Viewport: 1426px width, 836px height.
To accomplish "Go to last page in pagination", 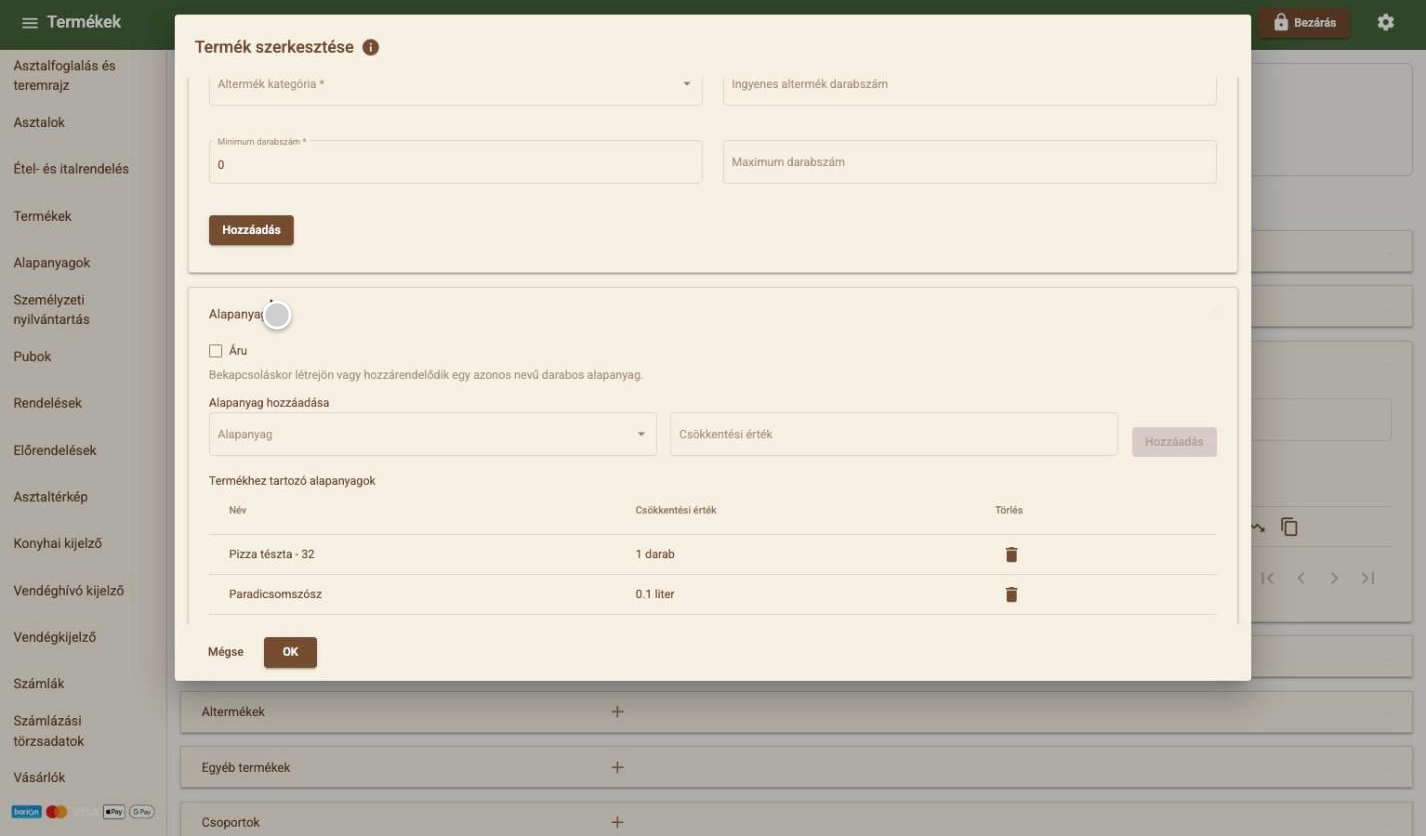I will [x=1368, y=578].
